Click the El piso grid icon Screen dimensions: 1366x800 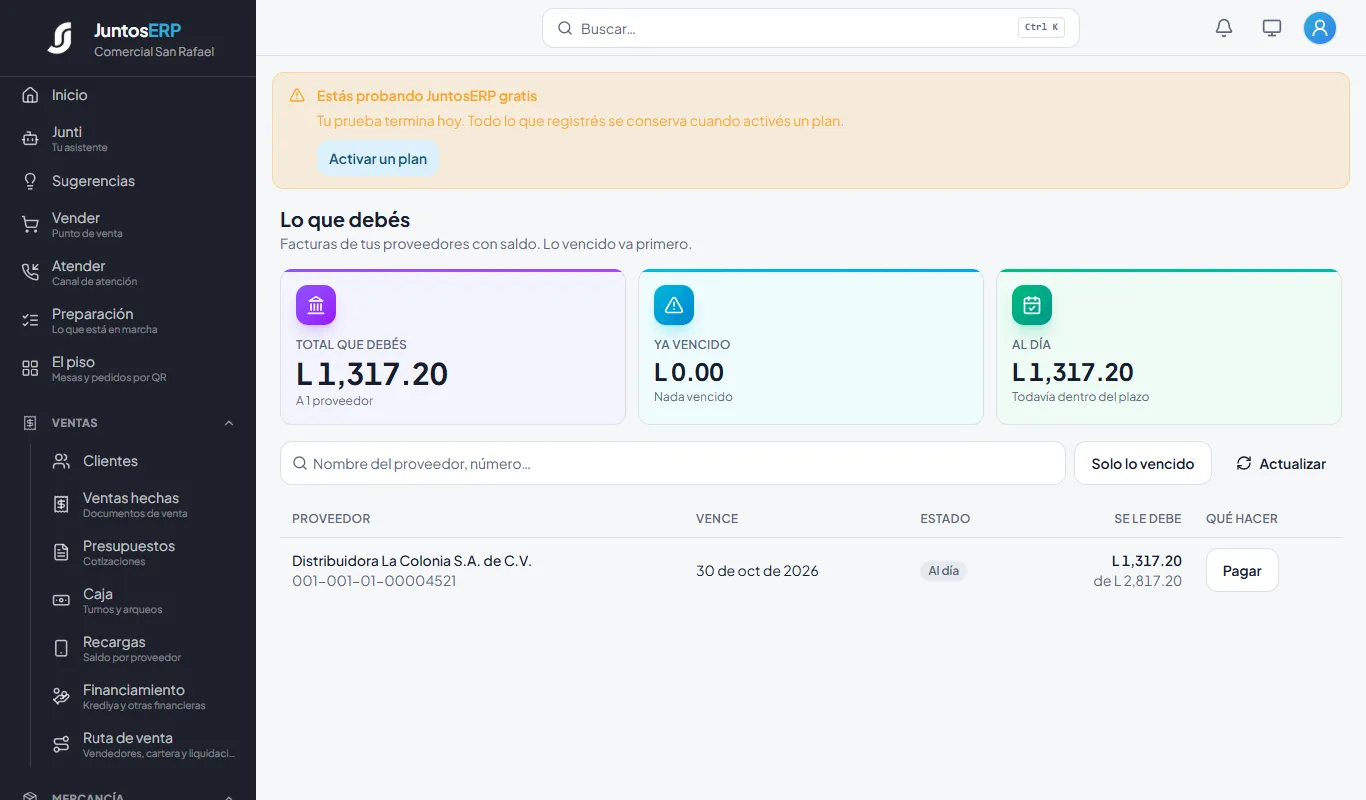click(30, 369)
